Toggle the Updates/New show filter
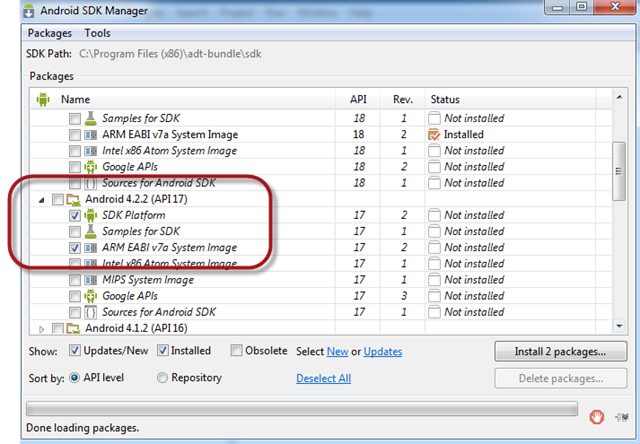The width and height of the screenshot is (640, 444). click(x=75, y=350)
